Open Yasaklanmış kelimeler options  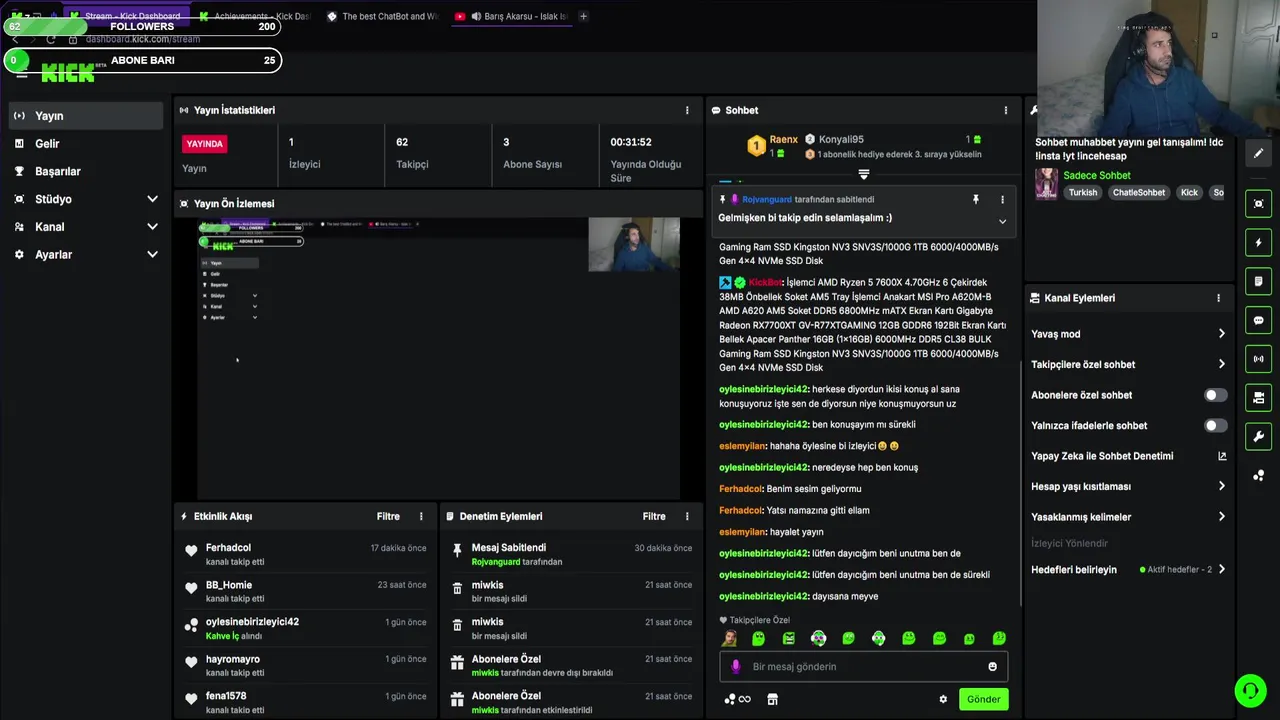click(x=1127, y=517)
